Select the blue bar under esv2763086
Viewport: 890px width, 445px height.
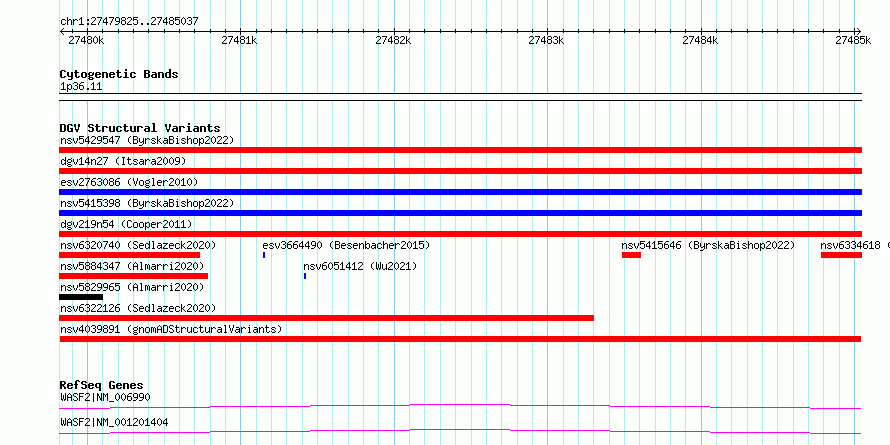460,192
